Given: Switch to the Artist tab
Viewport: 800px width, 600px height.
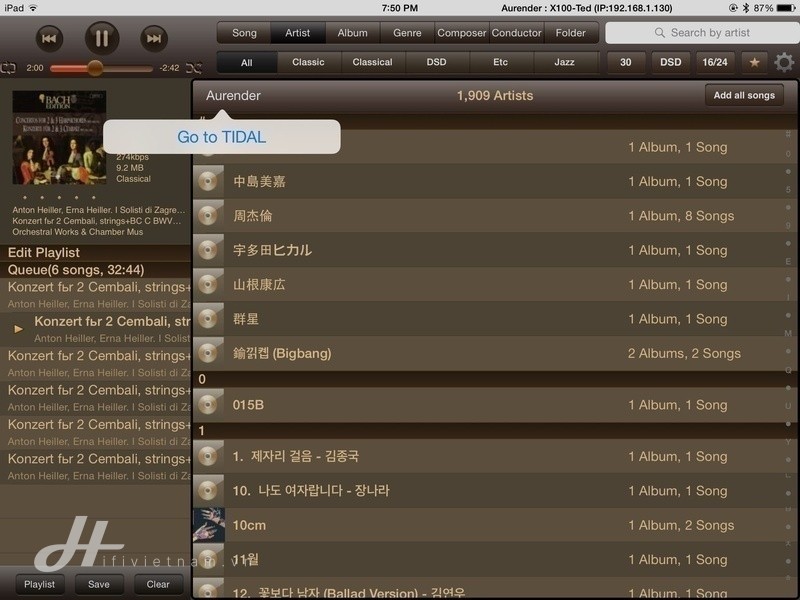Looking at the screenshot, I should 297,33.
